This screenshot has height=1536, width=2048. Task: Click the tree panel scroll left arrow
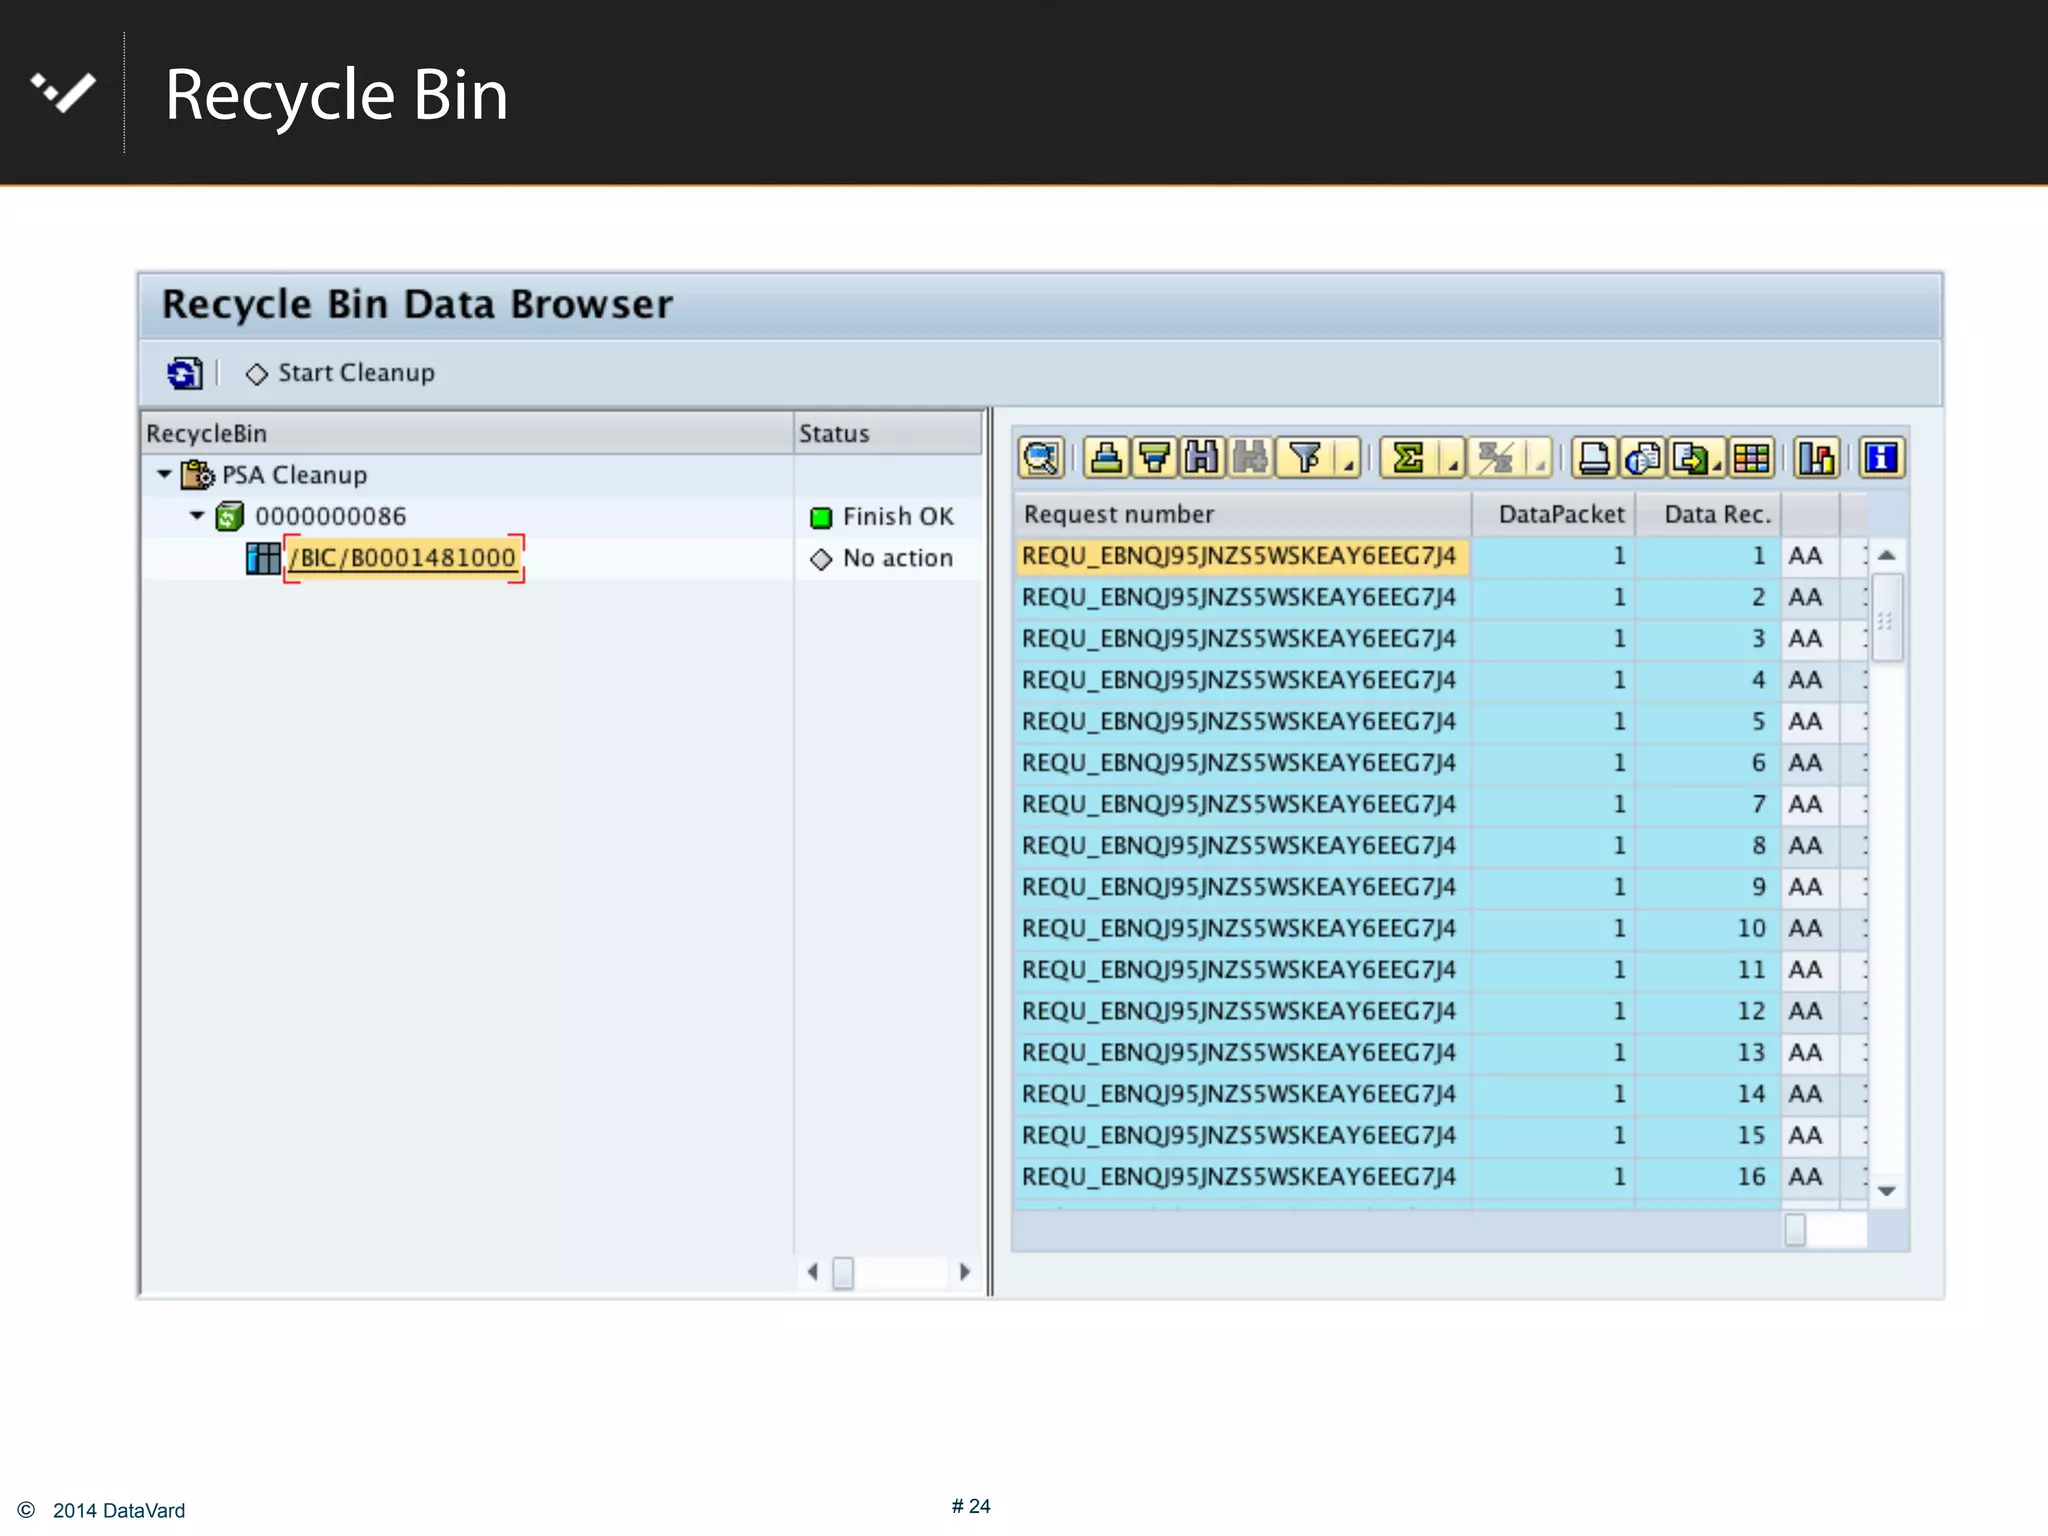pyautogui.click(x=813, y=1272)
